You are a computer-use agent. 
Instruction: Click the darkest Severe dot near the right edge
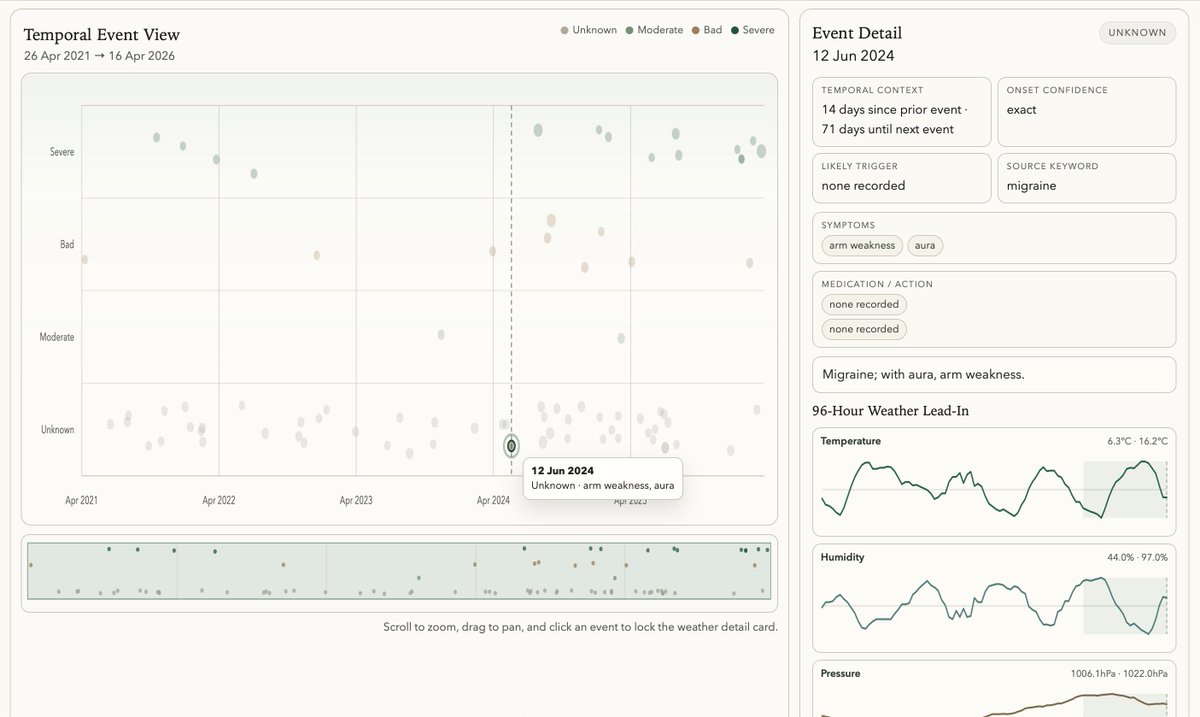(x=741, y=159)
